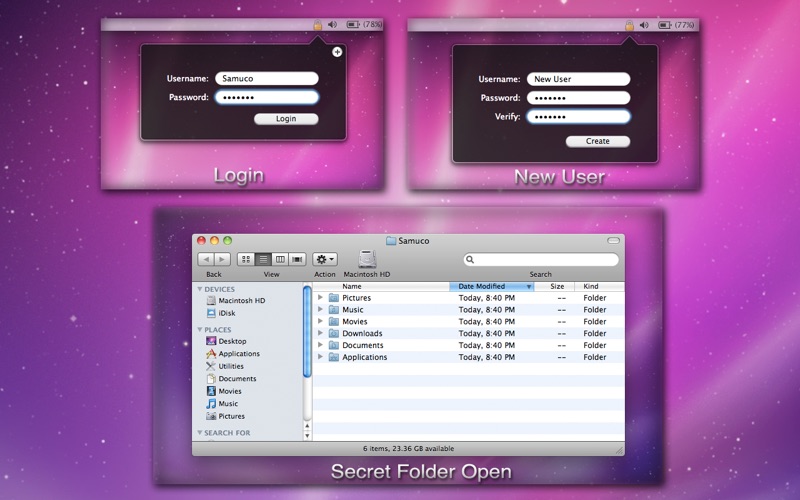The height and width of the screenshot is (500, 800).
Task: Click sidebar scroll up arrow
Action: 307,426
